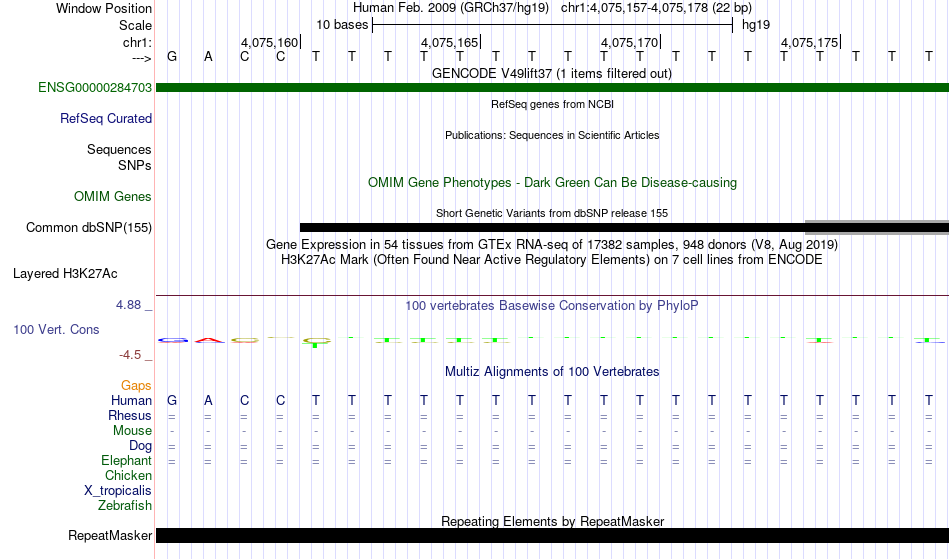
Task: Click the 4,075,170 ruler position
Action: 629,42
